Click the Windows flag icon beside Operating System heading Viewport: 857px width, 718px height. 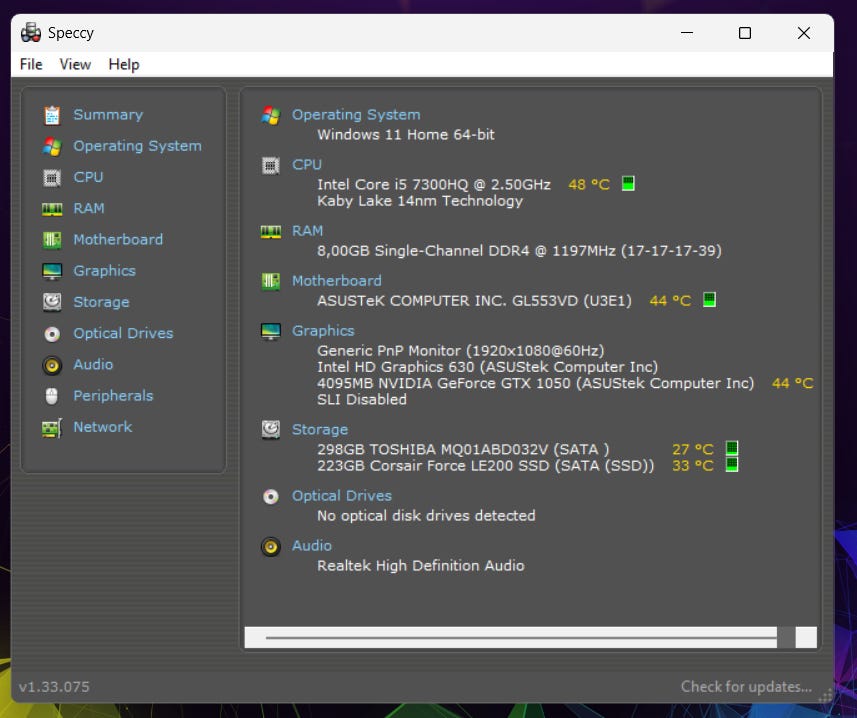(271, 115)
